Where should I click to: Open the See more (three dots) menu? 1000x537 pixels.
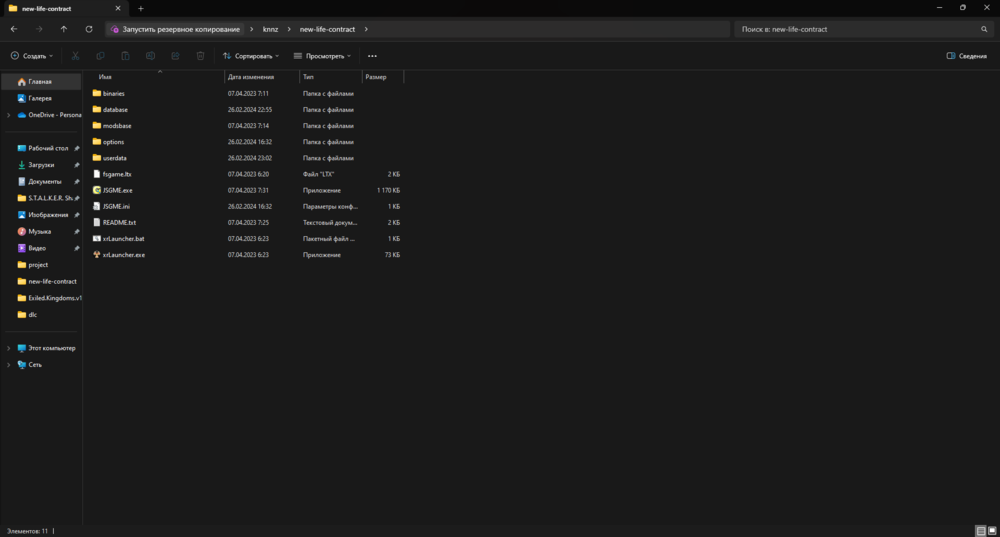[372, 56]
